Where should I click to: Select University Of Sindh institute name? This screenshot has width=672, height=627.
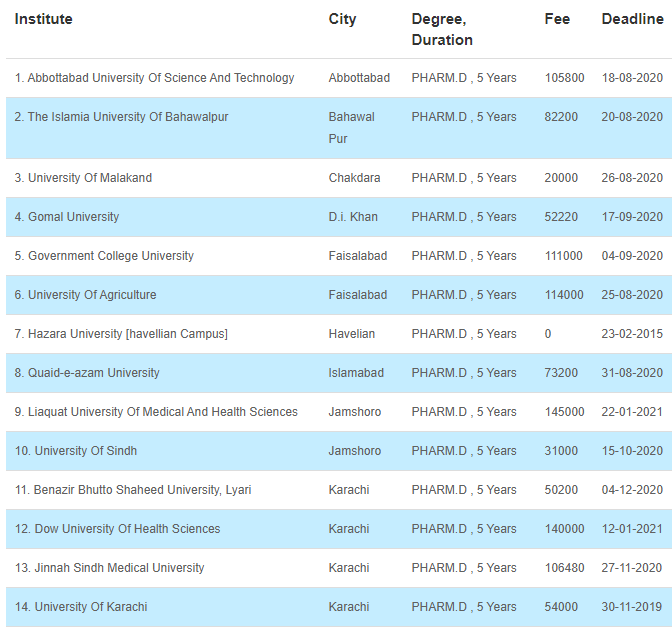coord(86,450)
